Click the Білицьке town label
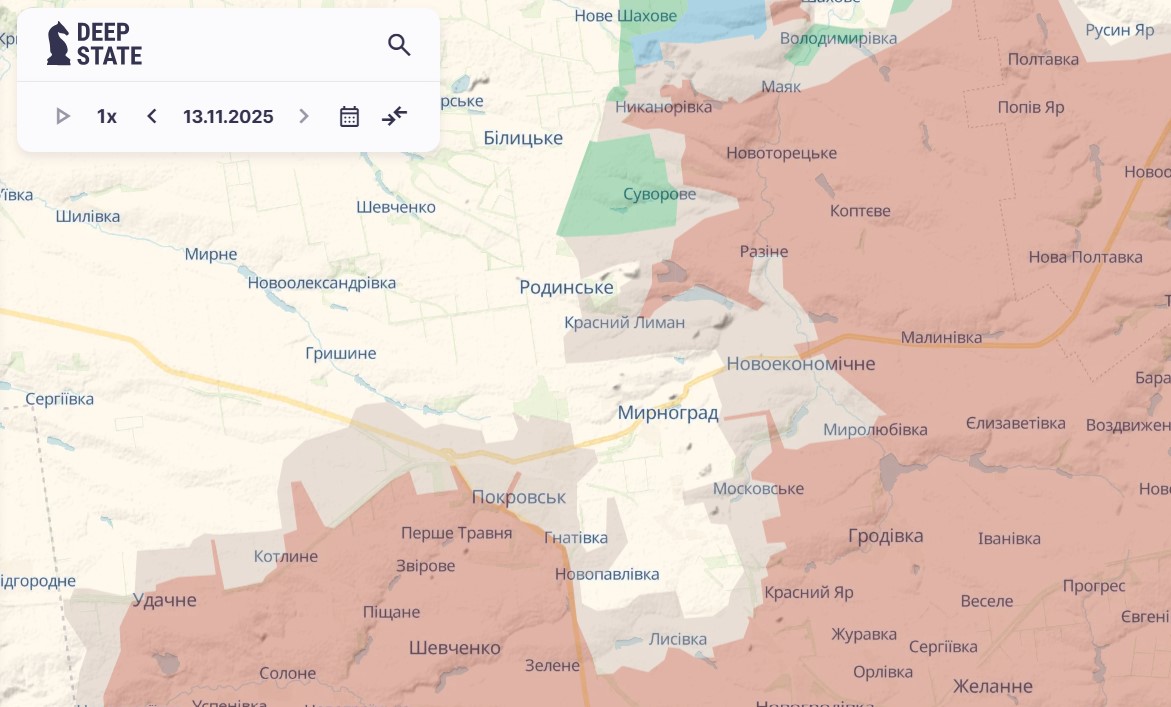The image size is (1171, 707). pyautogui.click(x=523, y=138)
